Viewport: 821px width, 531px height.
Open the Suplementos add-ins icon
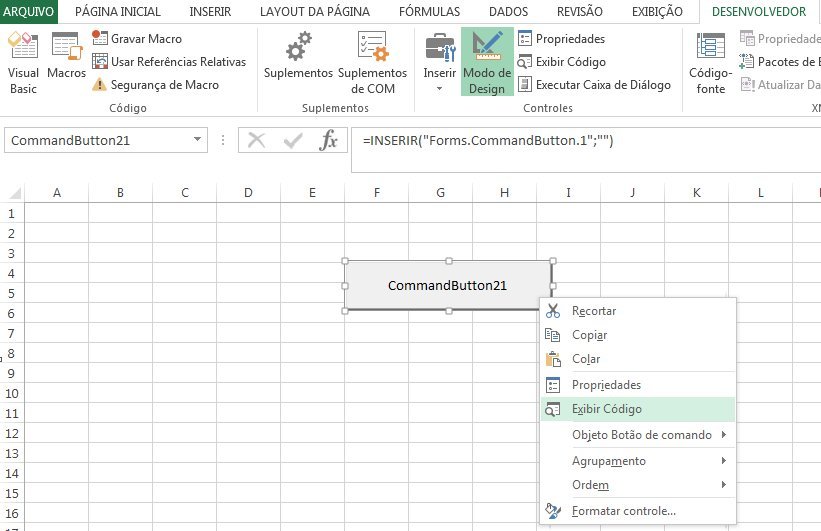tap(298, 62)
